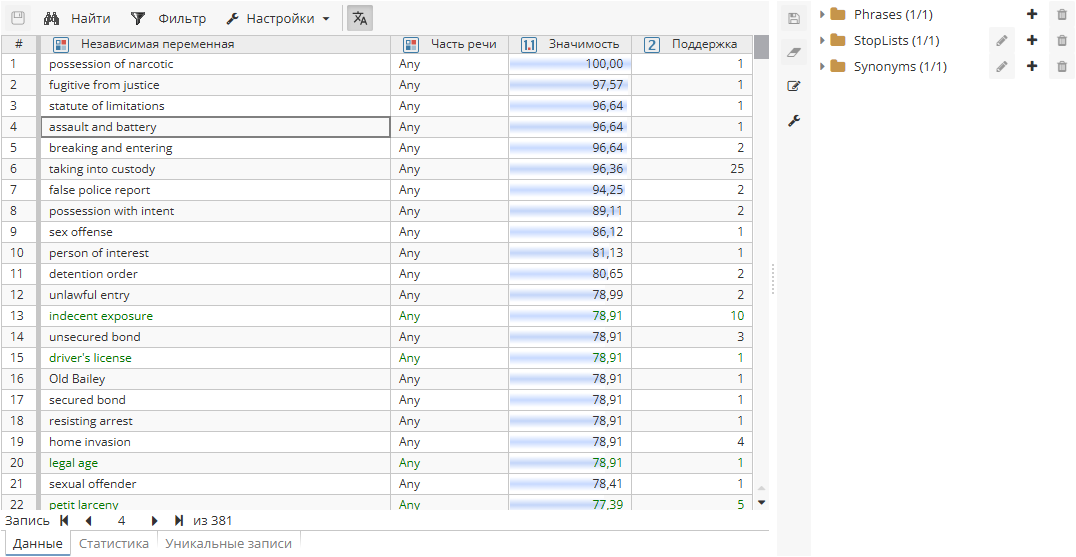Switch to the Уникальные записи tab
1076x557 pixels.
point(229,543)
